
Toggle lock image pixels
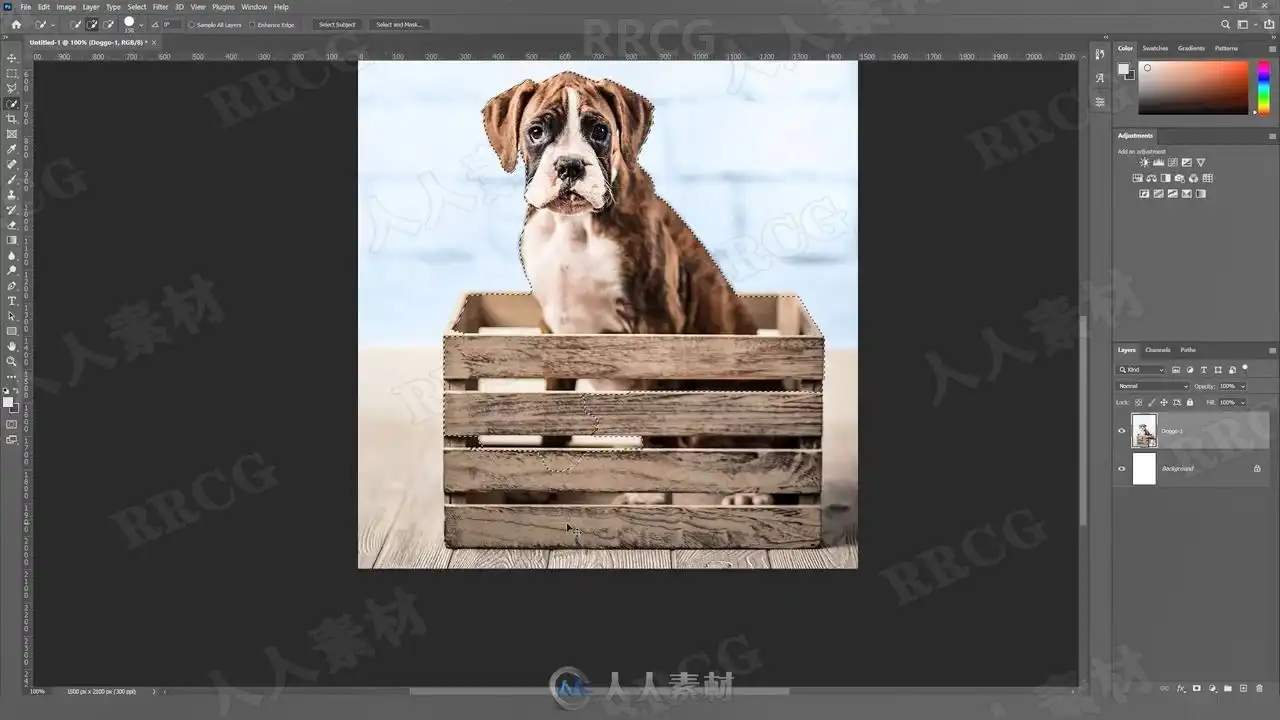[1151, 402]
